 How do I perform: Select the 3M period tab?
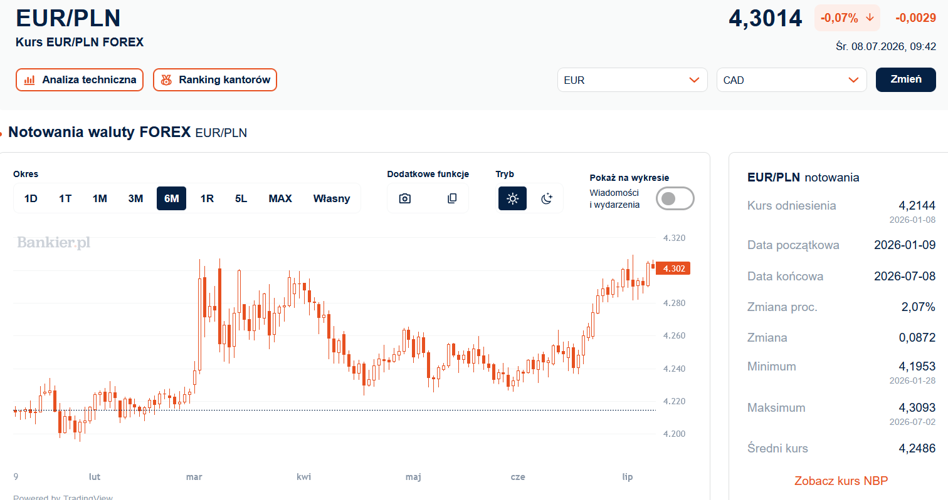pos(135,198)
